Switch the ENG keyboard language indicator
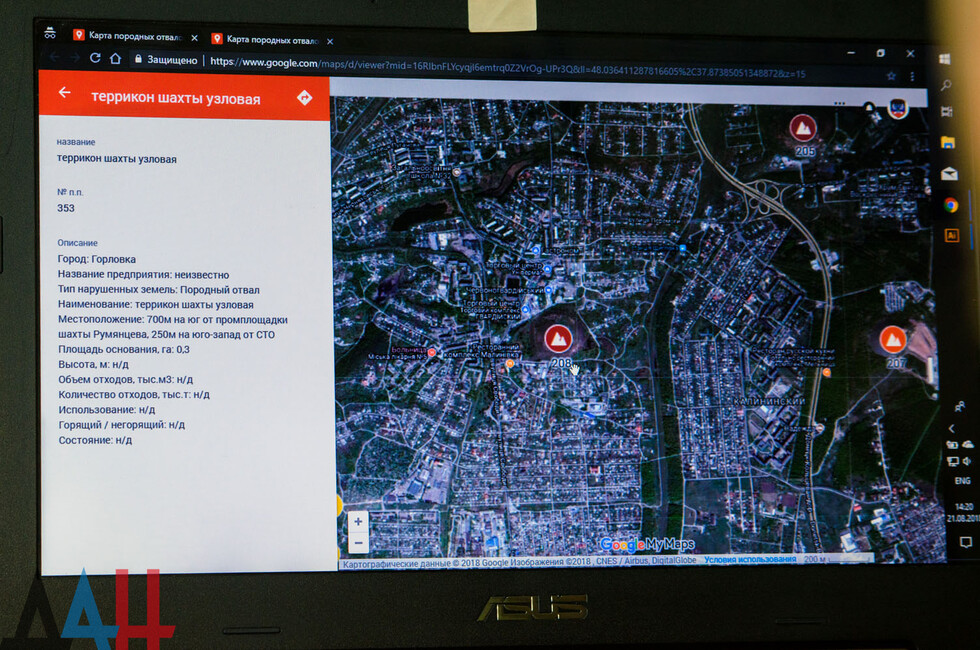 click(x=962, y=481)
